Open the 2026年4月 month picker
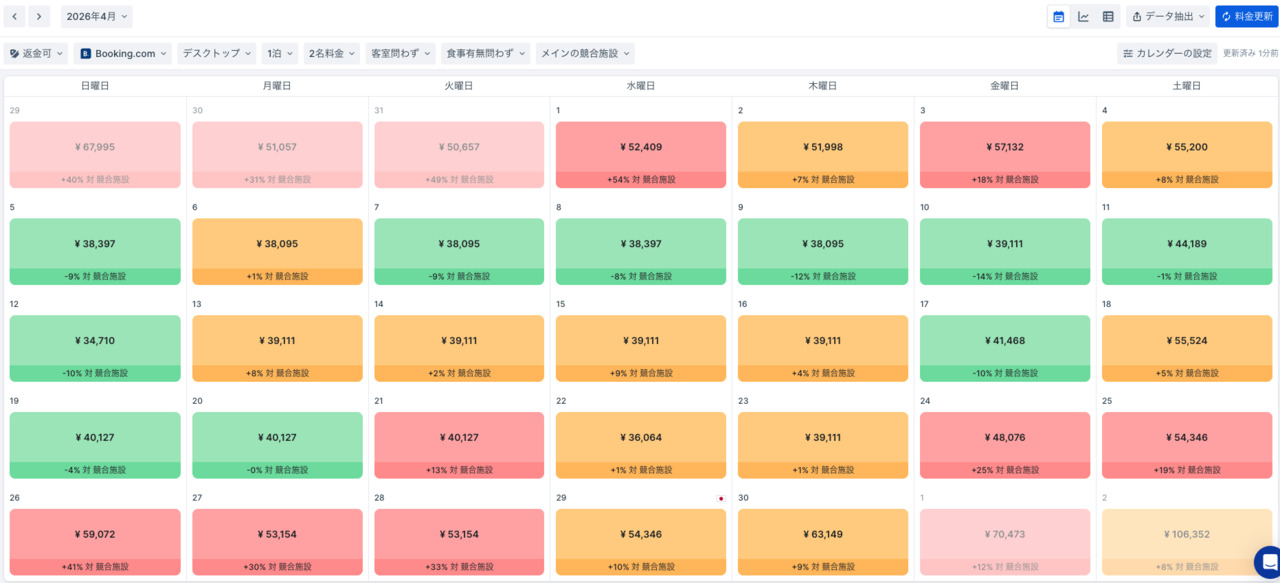Screen dimensions: 1280x583 (x=96, y=17)
